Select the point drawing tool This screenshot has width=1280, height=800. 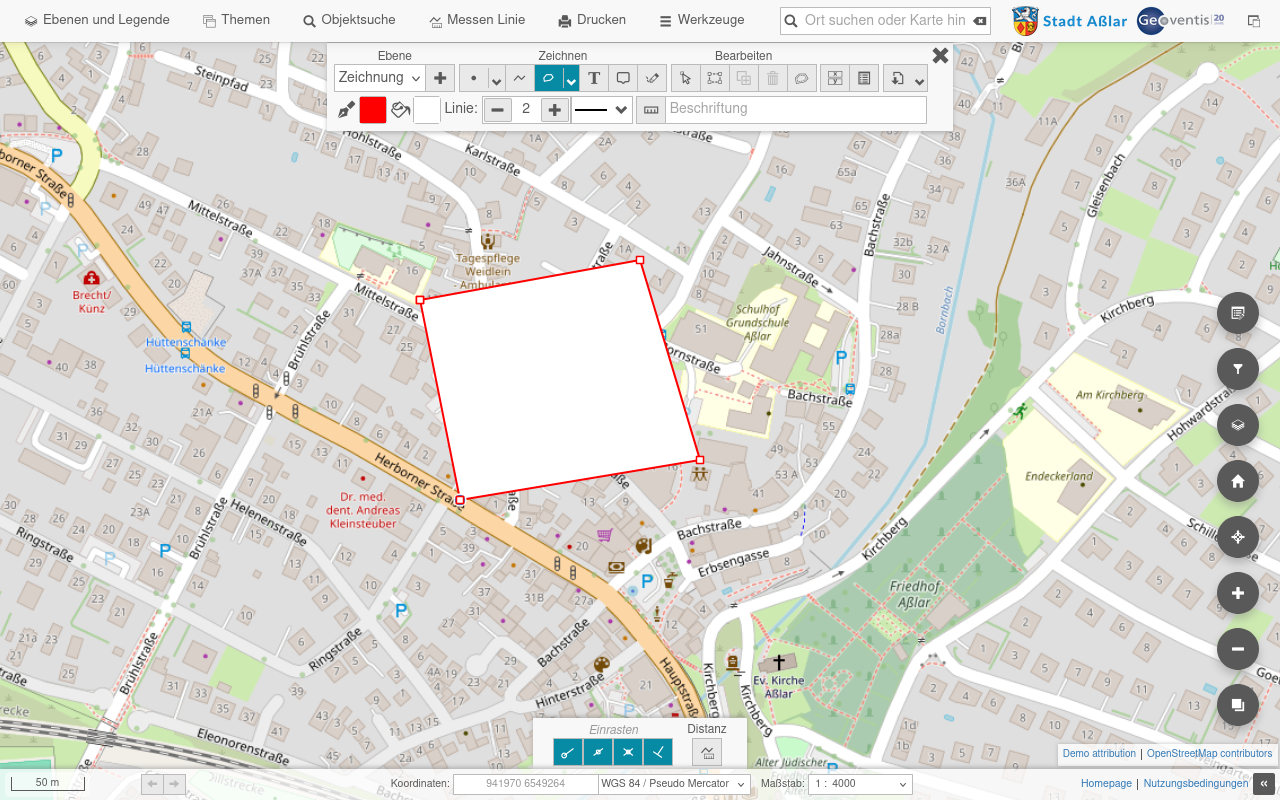tap(473, 78)
